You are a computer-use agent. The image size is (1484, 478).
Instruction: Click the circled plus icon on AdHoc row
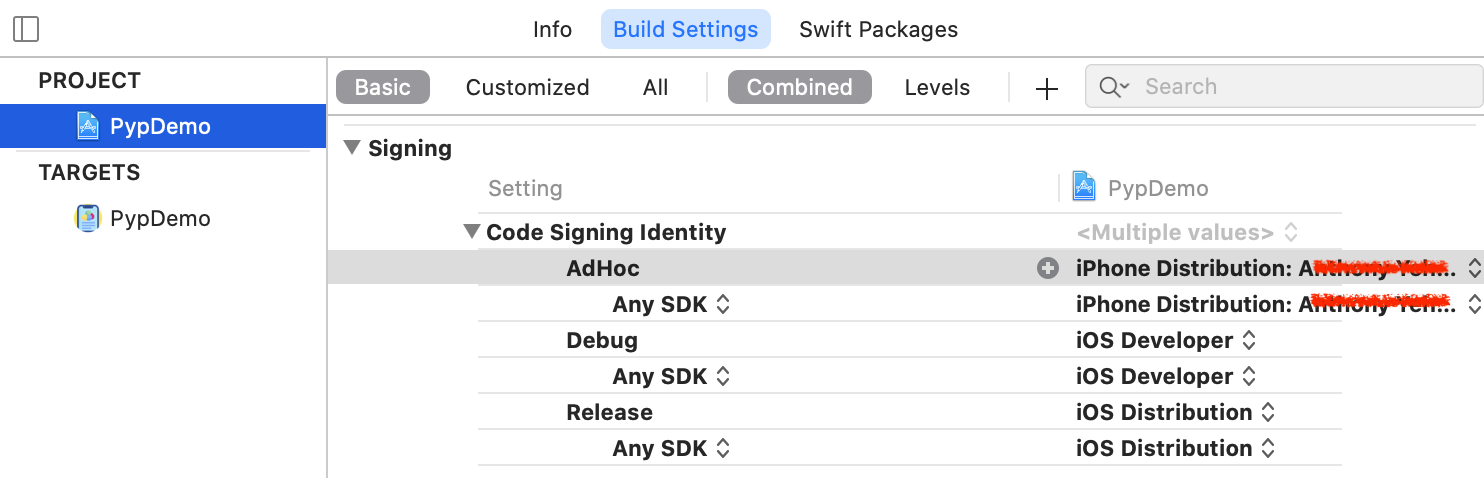(1047, 268)
